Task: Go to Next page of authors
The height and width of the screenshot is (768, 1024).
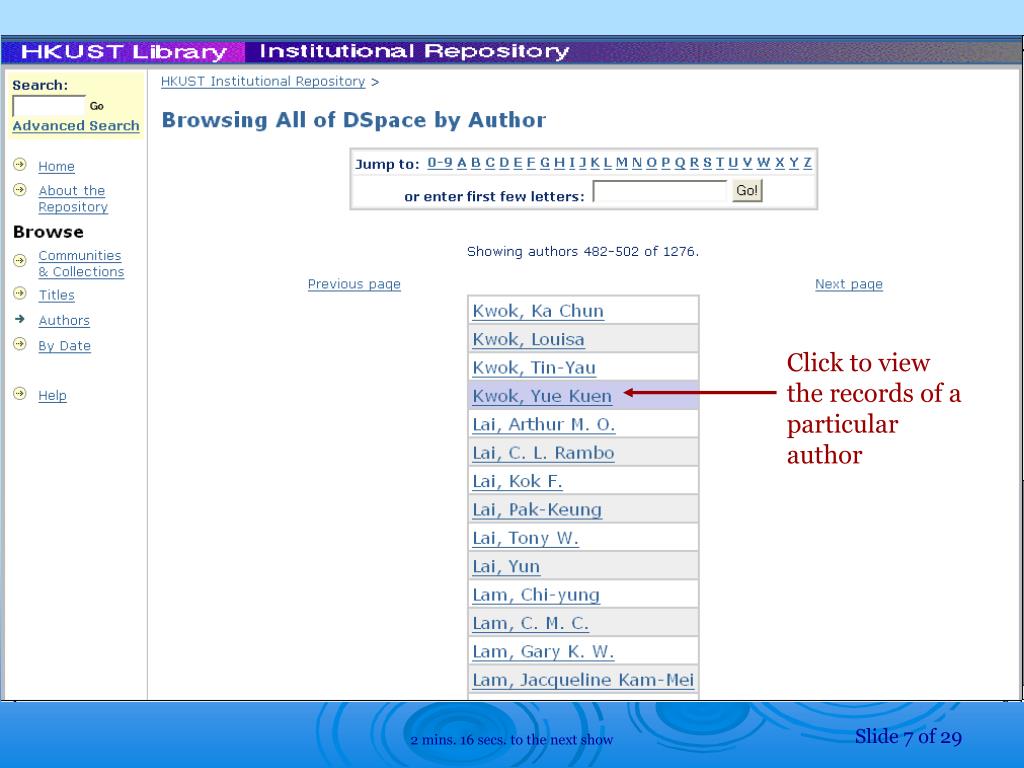Action: pos(848,284)
